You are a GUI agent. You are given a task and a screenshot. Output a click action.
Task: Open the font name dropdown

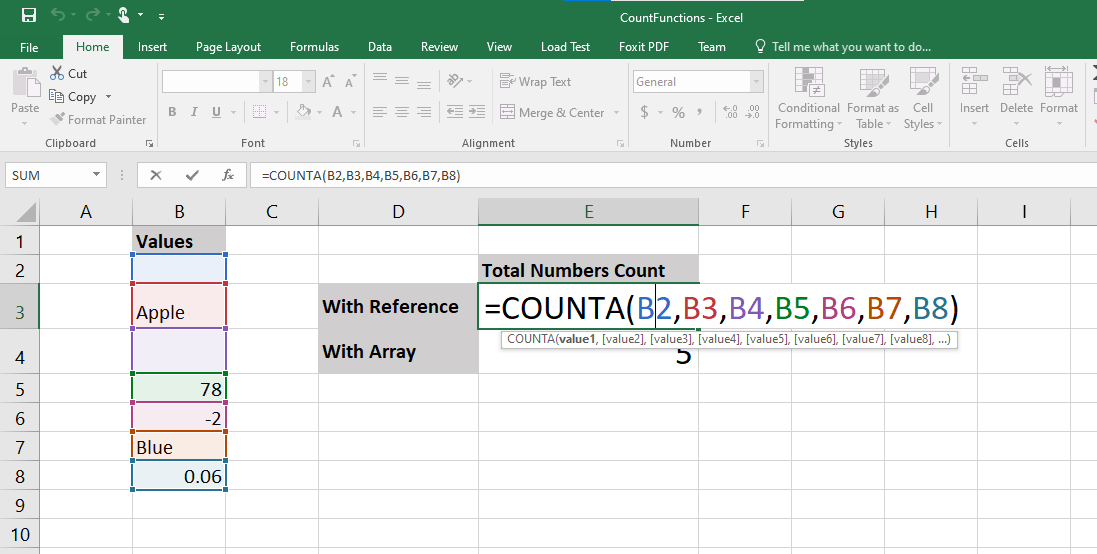[x=265, y=82]
